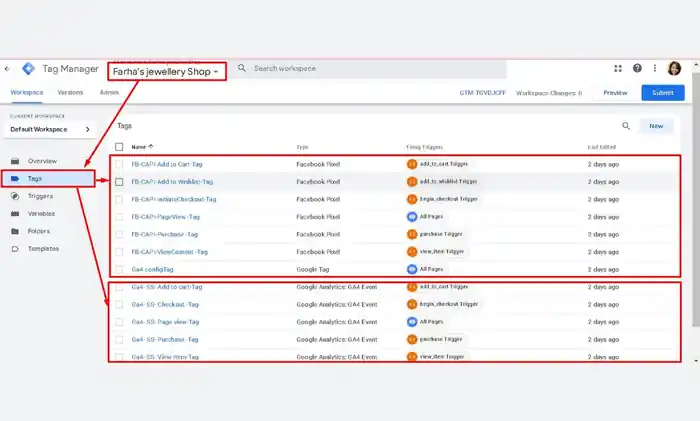Tick checkbox for FB-CAPI-Add to Wishlist-Tag

(x=119, y=182)
